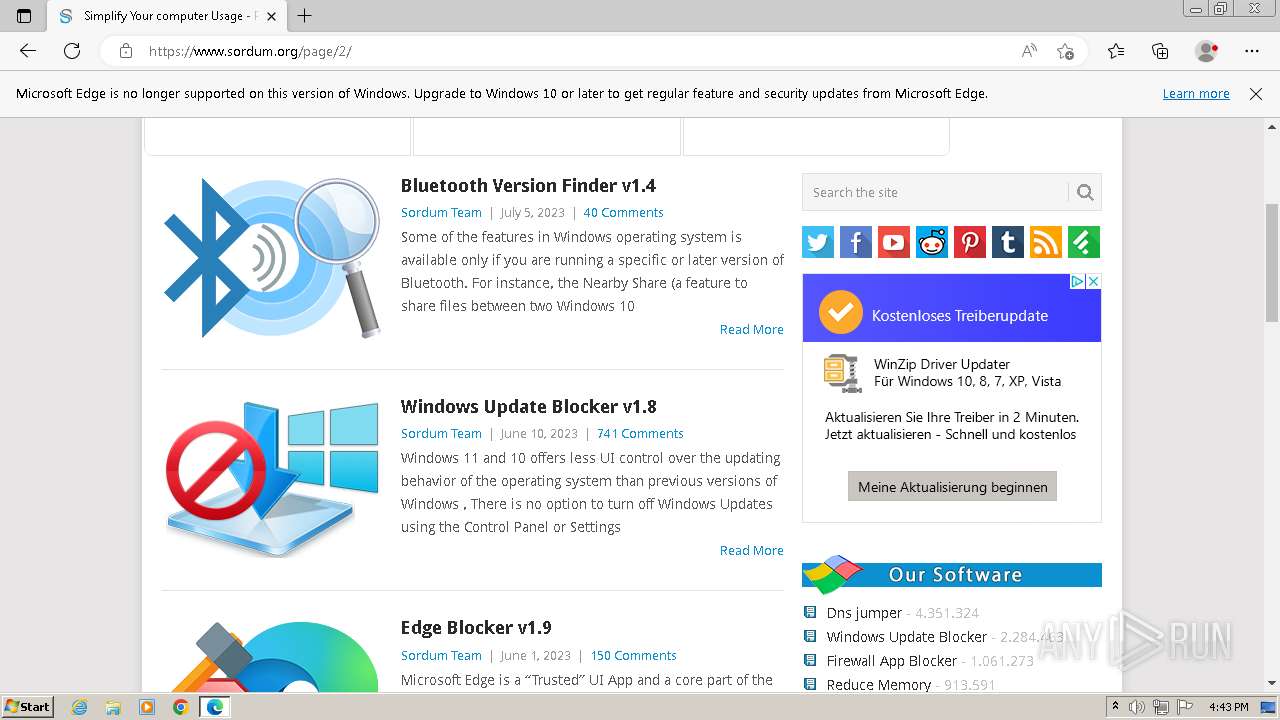
Task: Click the Learn more link
Action: pyautogui.click(x=1196, y=93)
